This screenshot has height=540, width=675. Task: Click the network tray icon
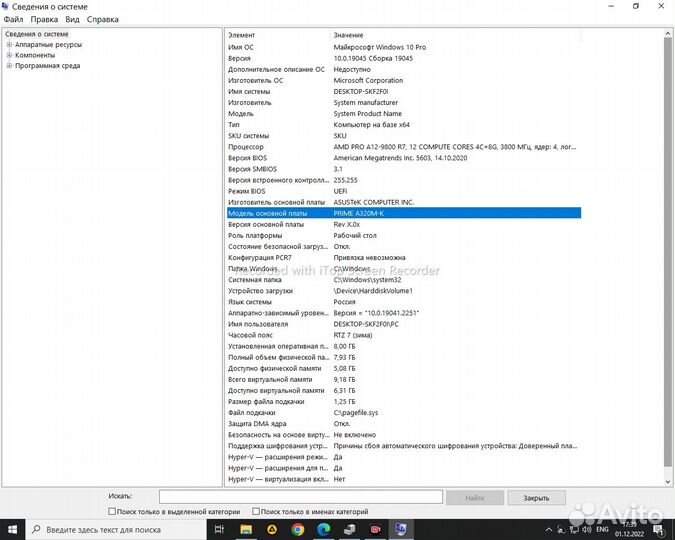(574, 529)
